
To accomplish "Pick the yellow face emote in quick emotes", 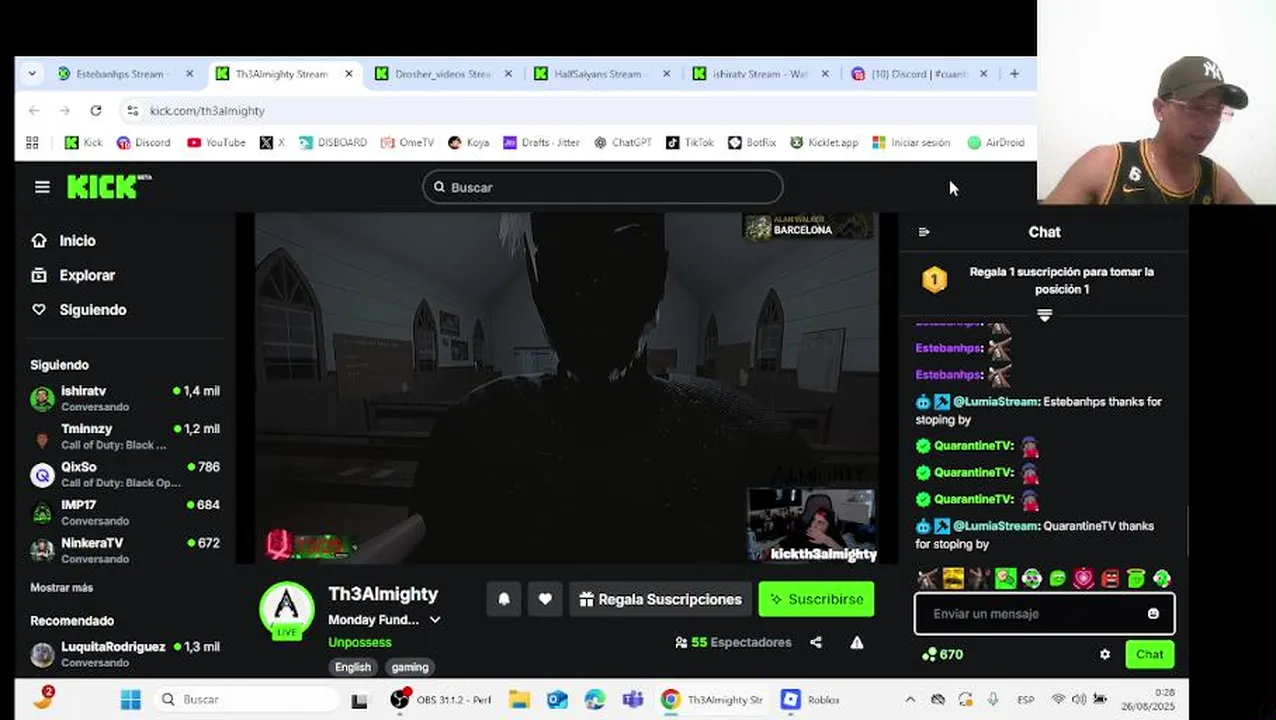I will click(953, 578).
